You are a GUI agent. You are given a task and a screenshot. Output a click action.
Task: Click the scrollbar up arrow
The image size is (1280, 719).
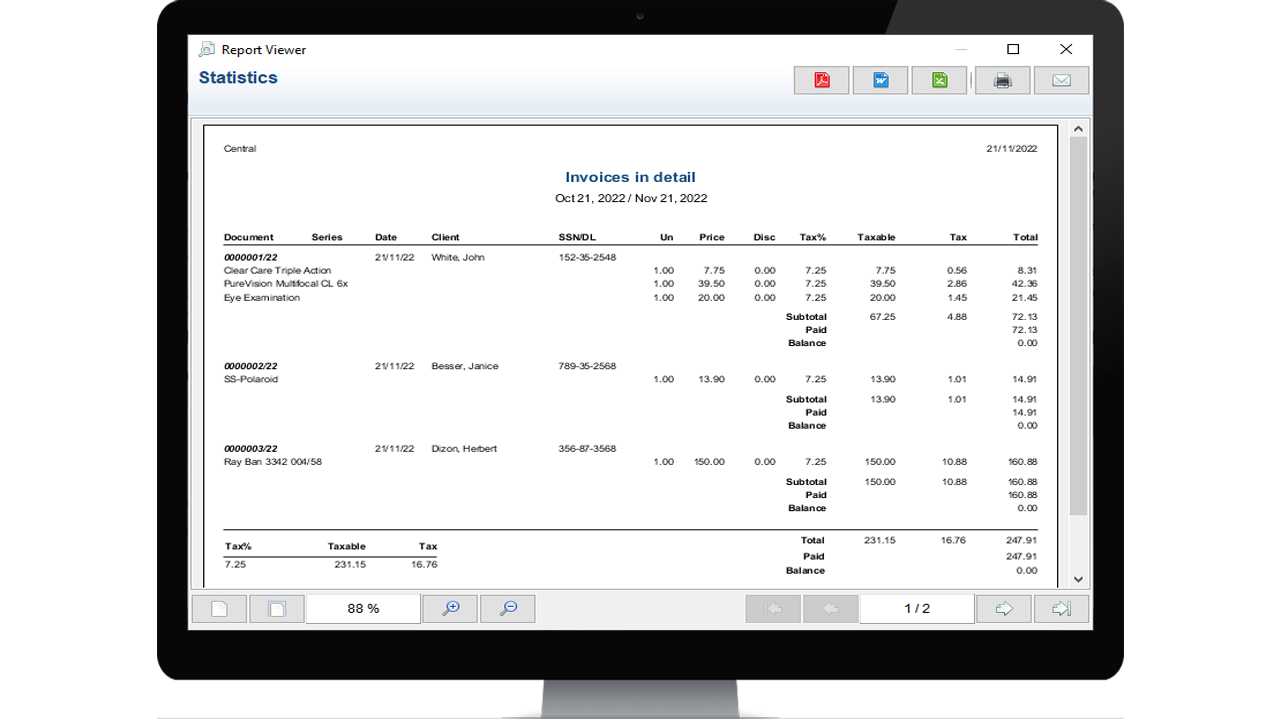click(x=1078, y=129)
